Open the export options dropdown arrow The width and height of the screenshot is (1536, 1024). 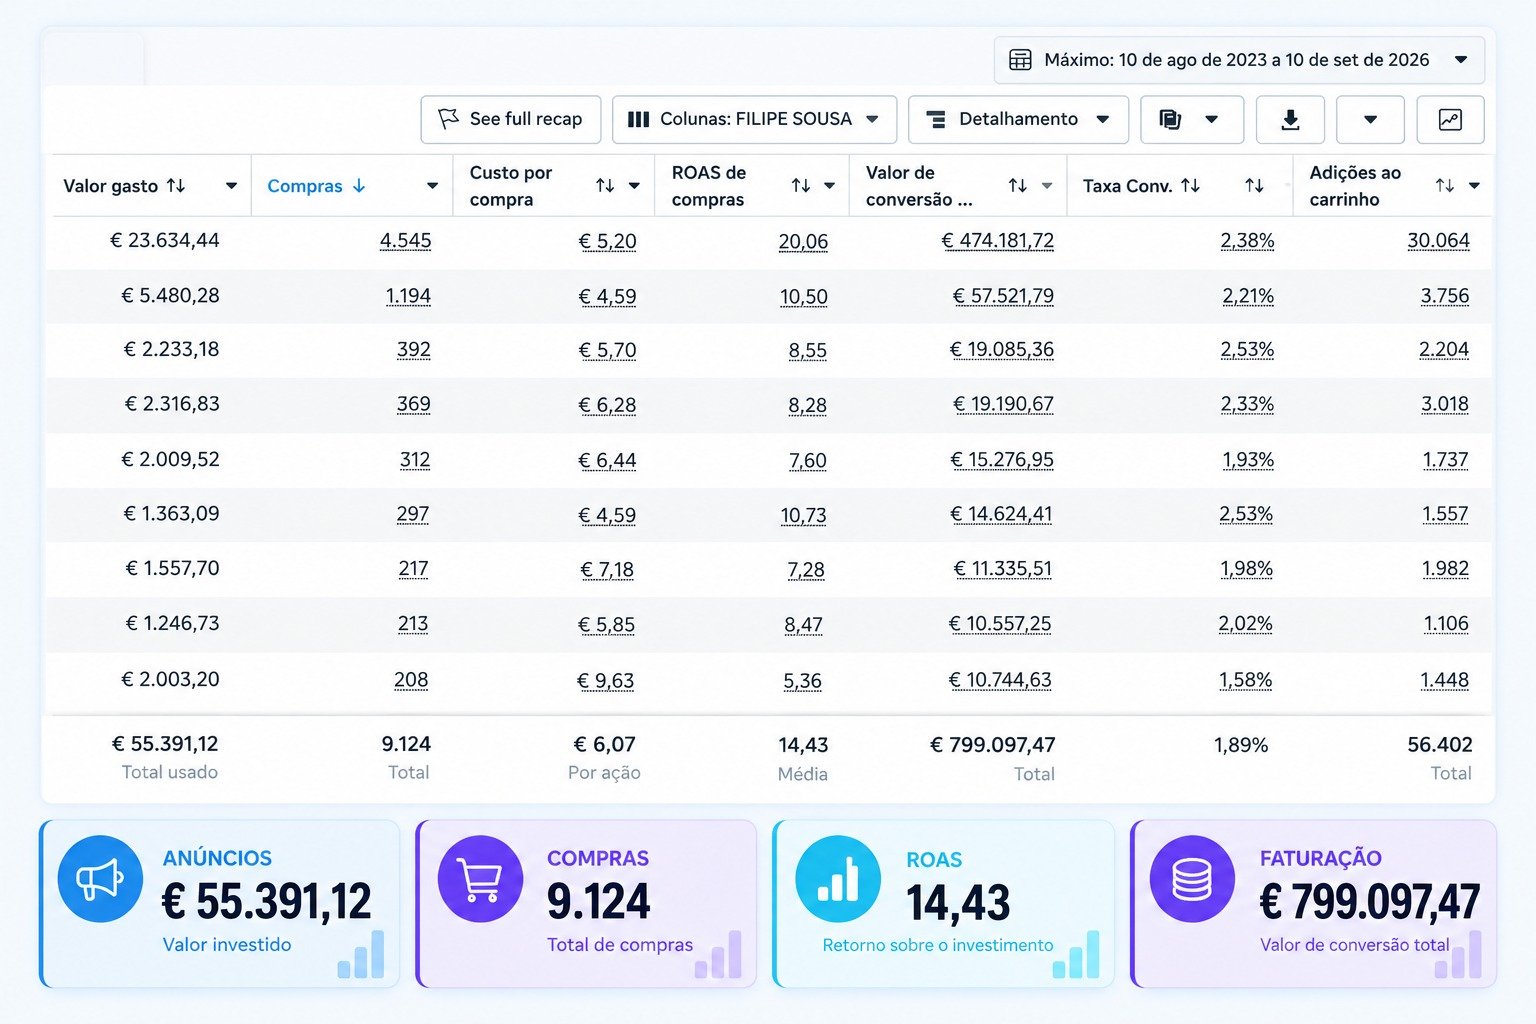coord(1370,119)
